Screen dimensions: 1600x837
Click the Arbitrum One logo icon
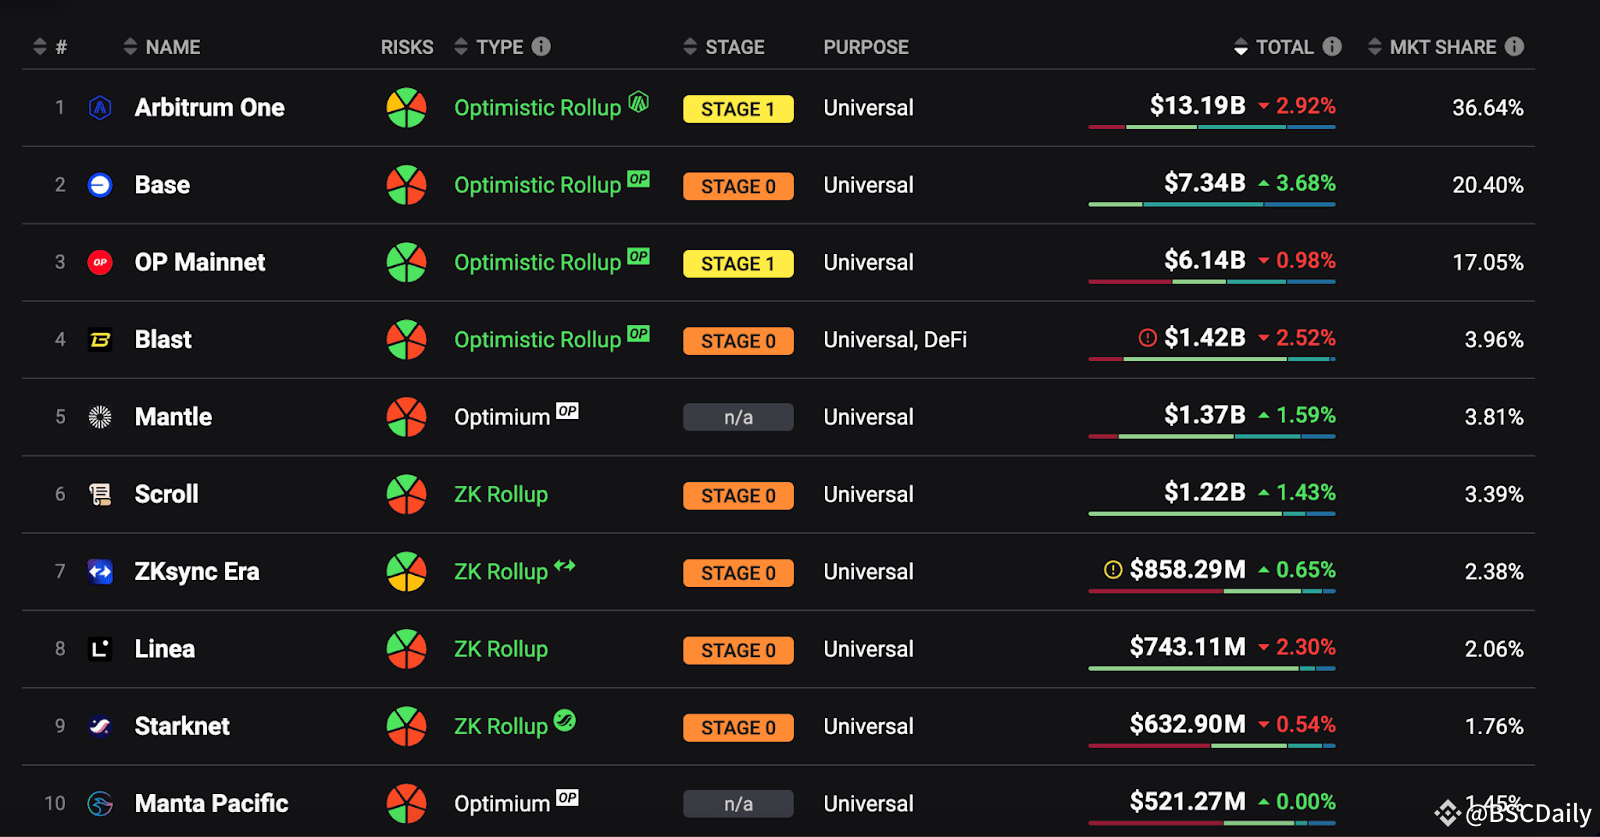click(100, 108)
